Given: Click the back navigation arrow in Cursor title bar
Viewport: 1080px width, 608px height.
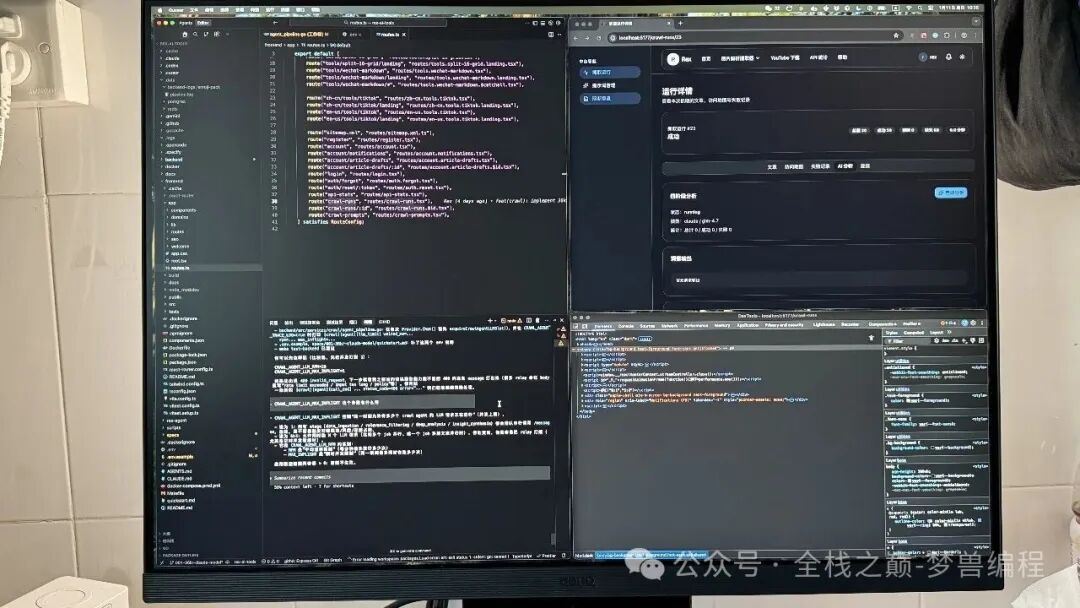Looking at the screenshot, I should click(x=275, y=23).
